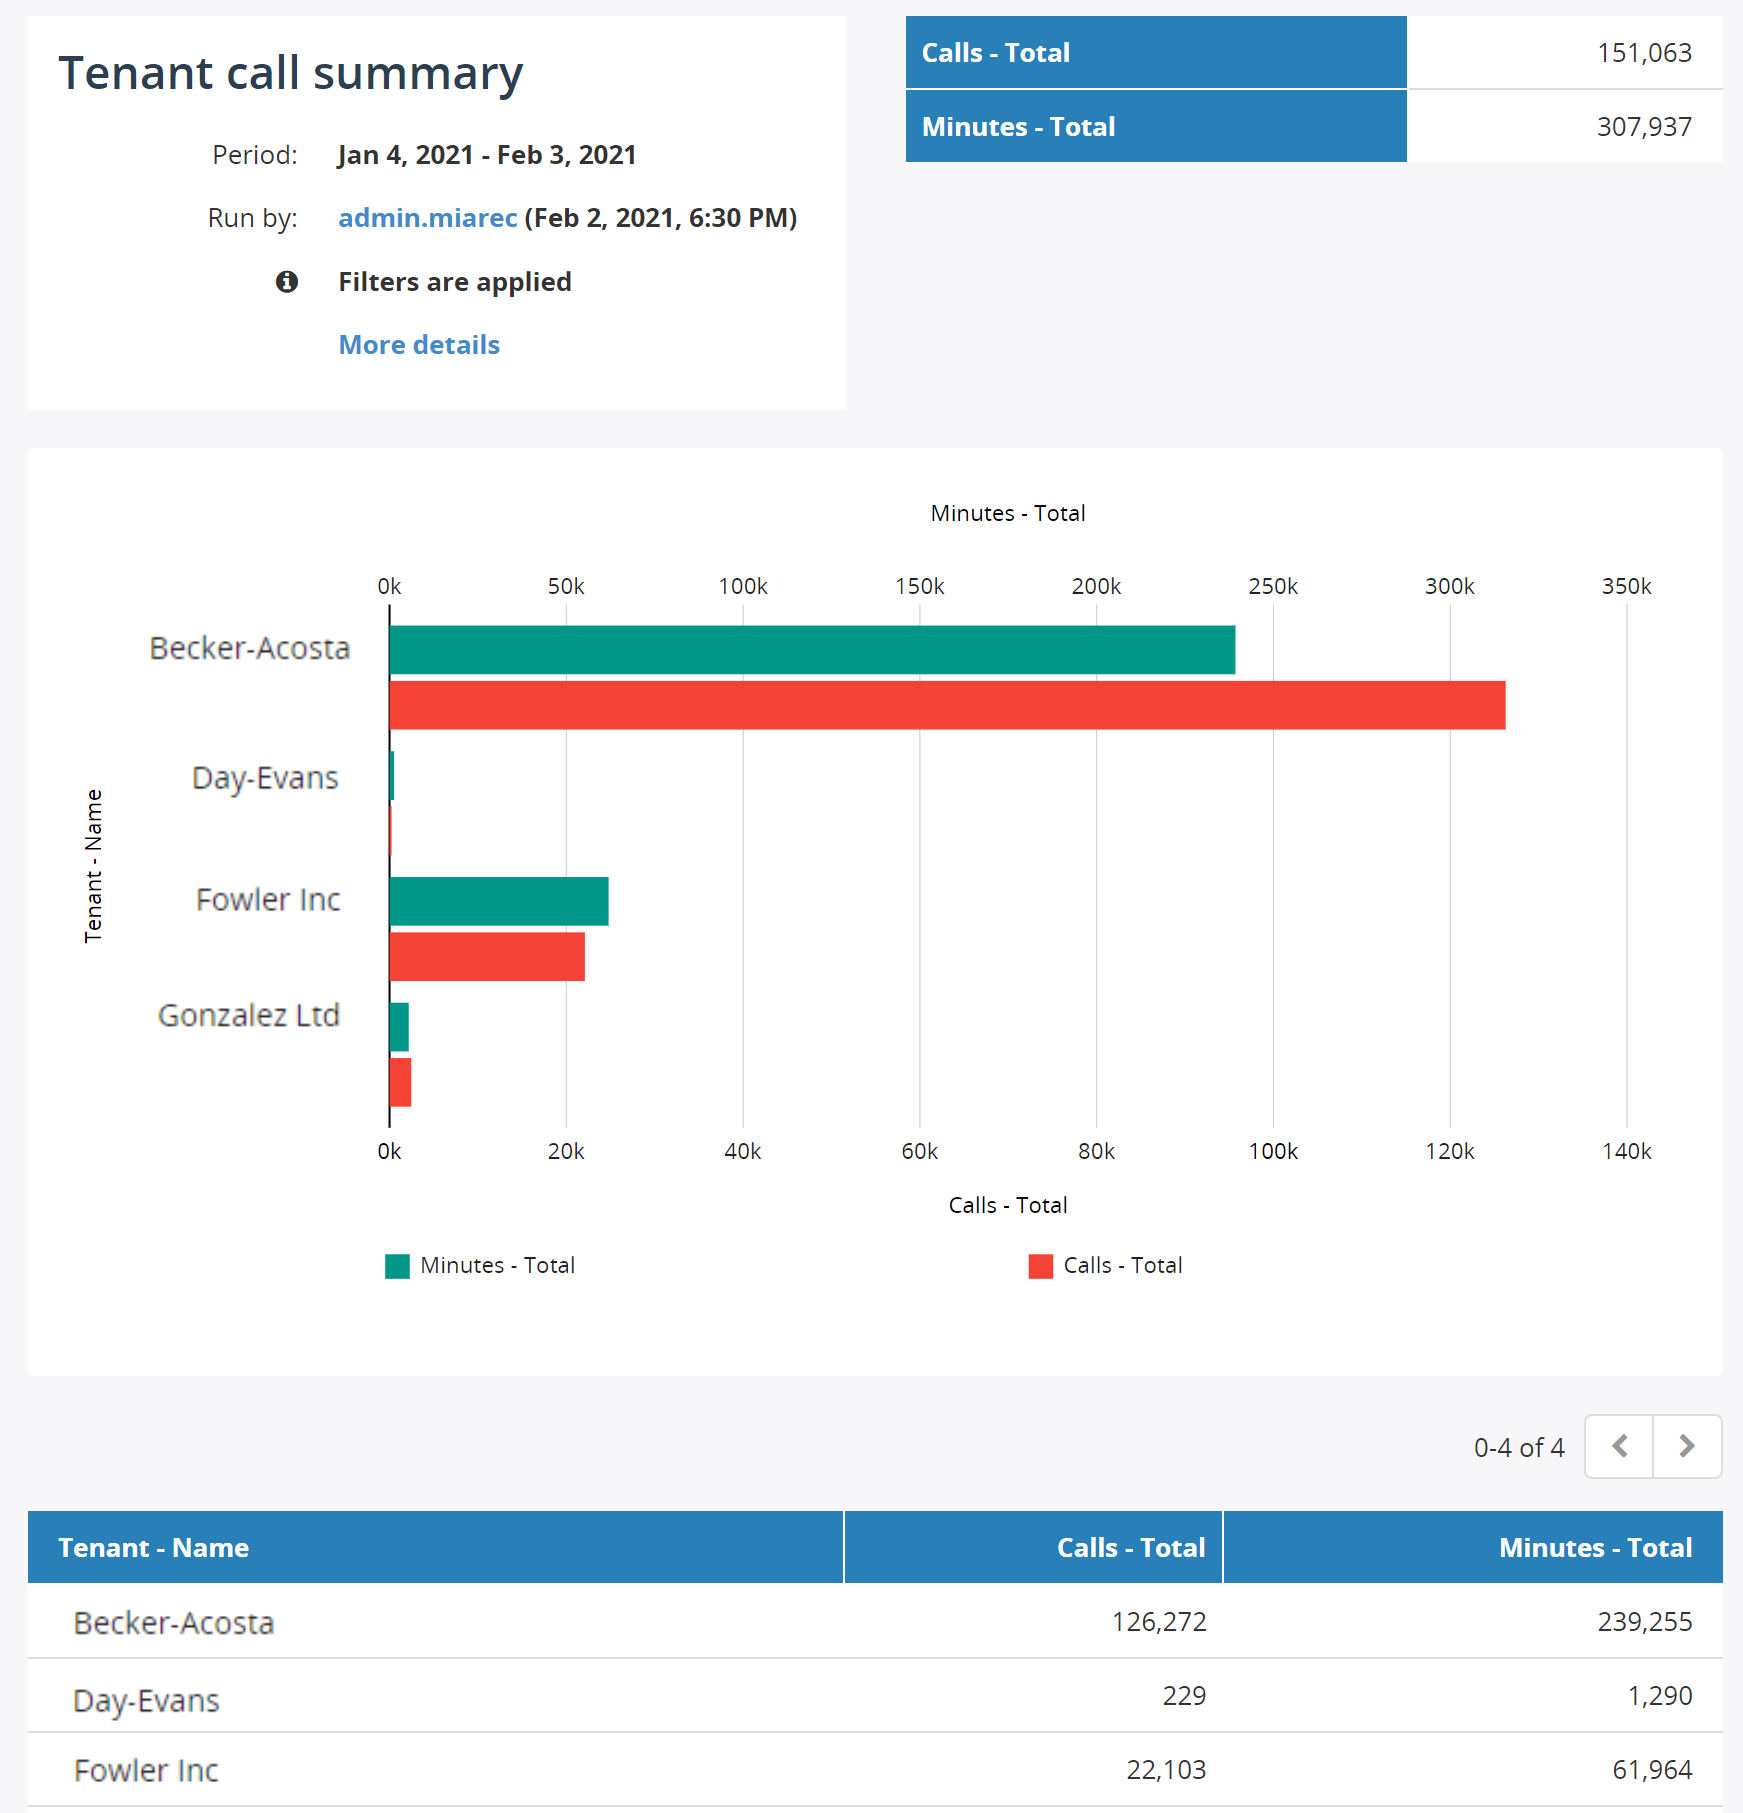
Task: Toggle Calls - Total legend series
Action: click(1105, 1266)
